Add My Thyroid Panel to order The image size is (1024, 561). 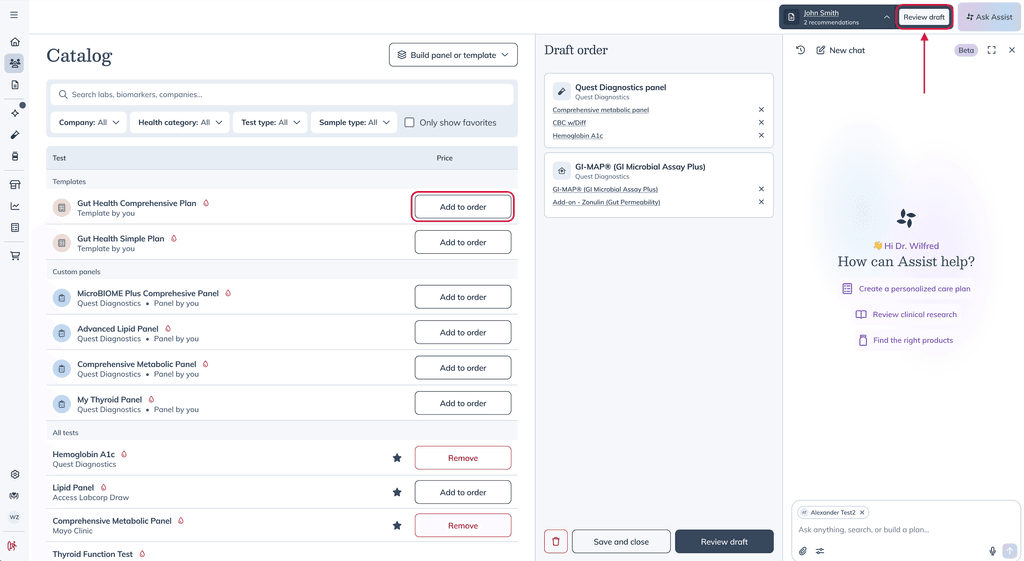click(463, 404)
